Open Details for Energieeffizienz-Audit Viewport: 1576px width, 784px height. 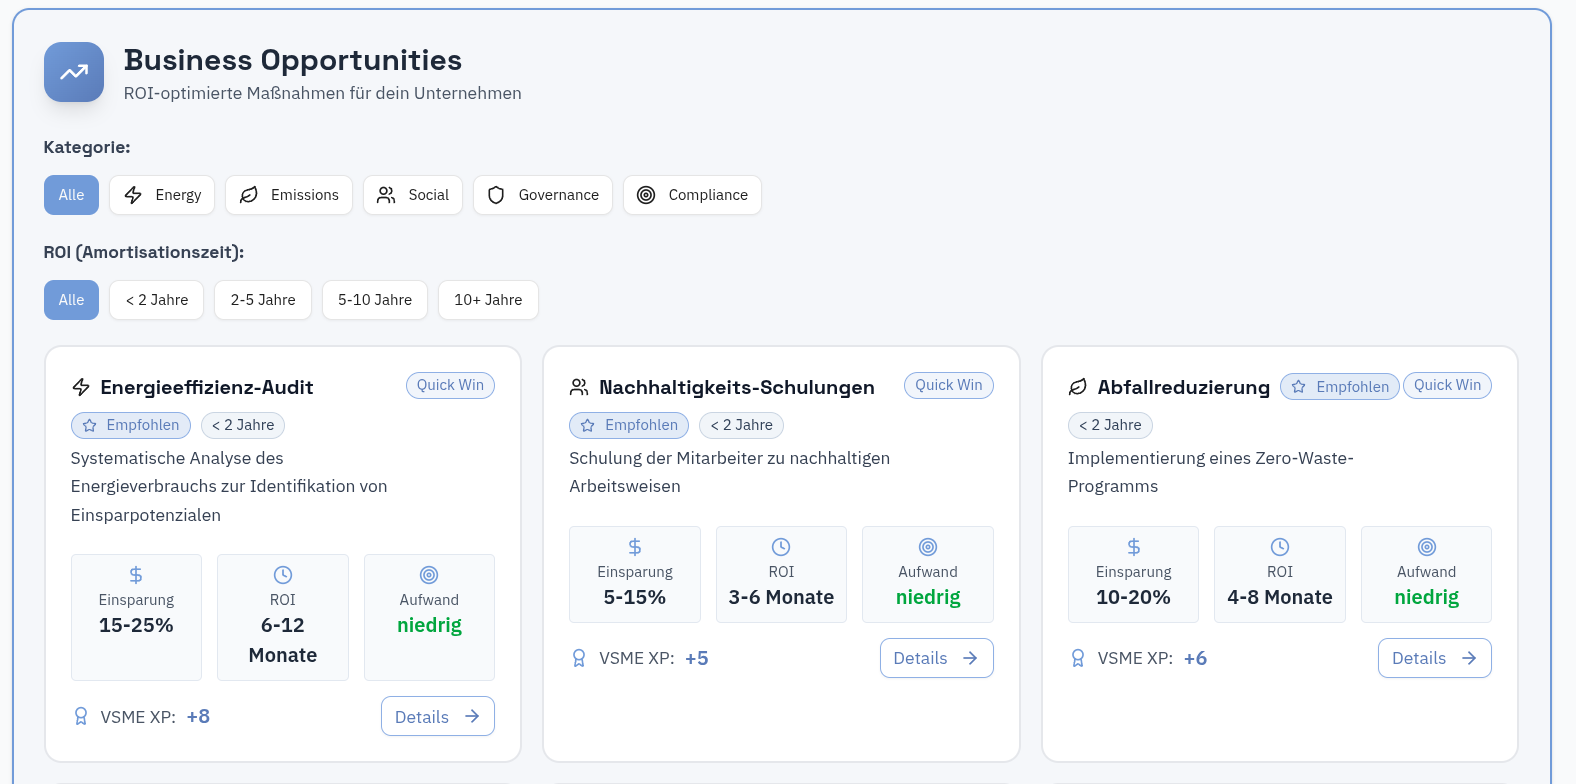(438, 716)
